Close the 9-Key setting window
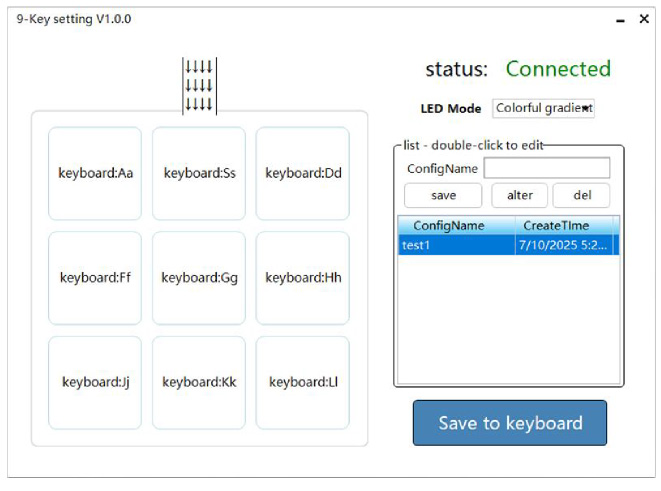Viewport: 661px width, 491px height. click(x=644, y=19)
